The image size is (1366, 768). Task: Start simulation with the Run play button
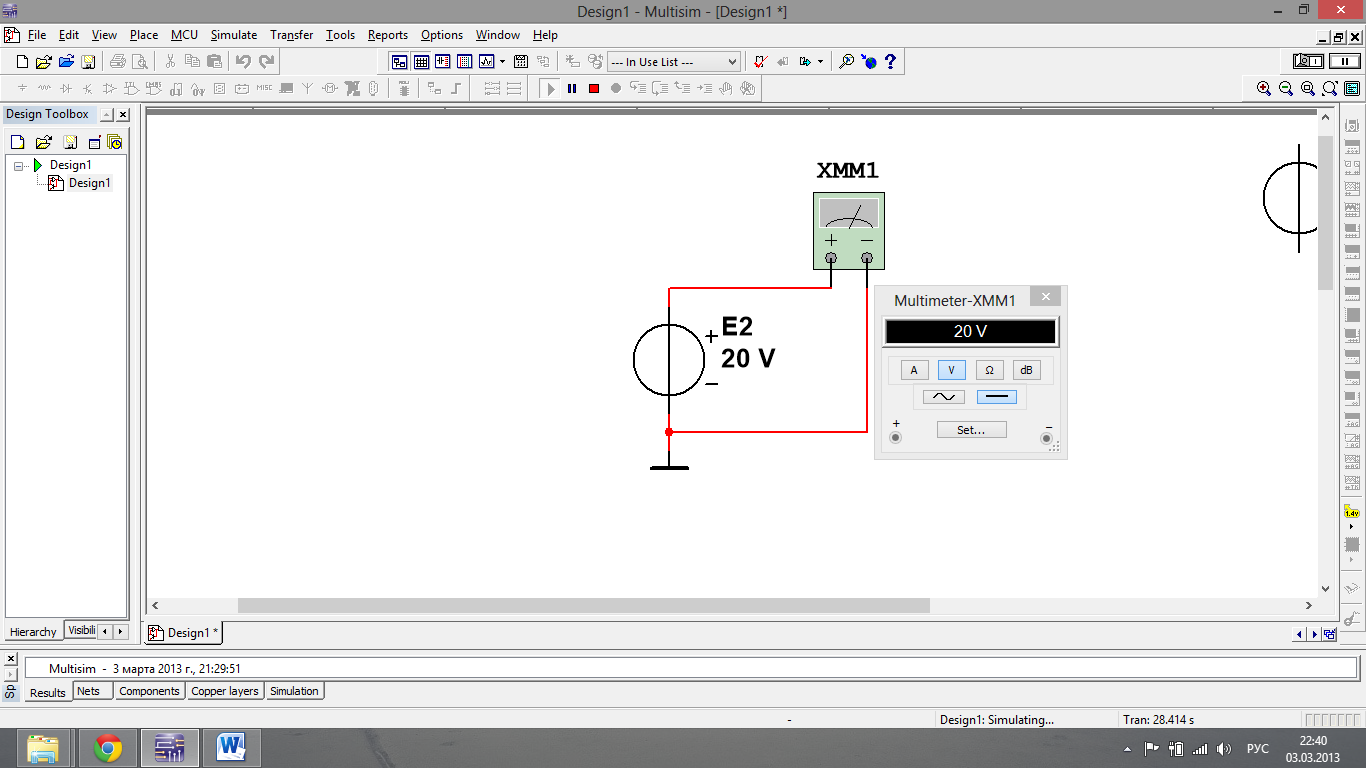pyautogui.click(x=550, y=88)
